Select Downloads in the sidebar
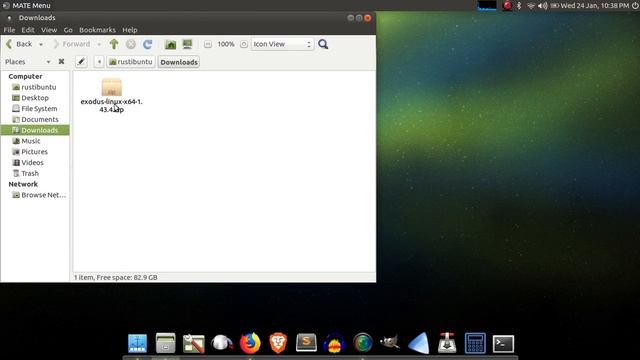Screen dimensions: 640x360 click(x=35, y=130)
